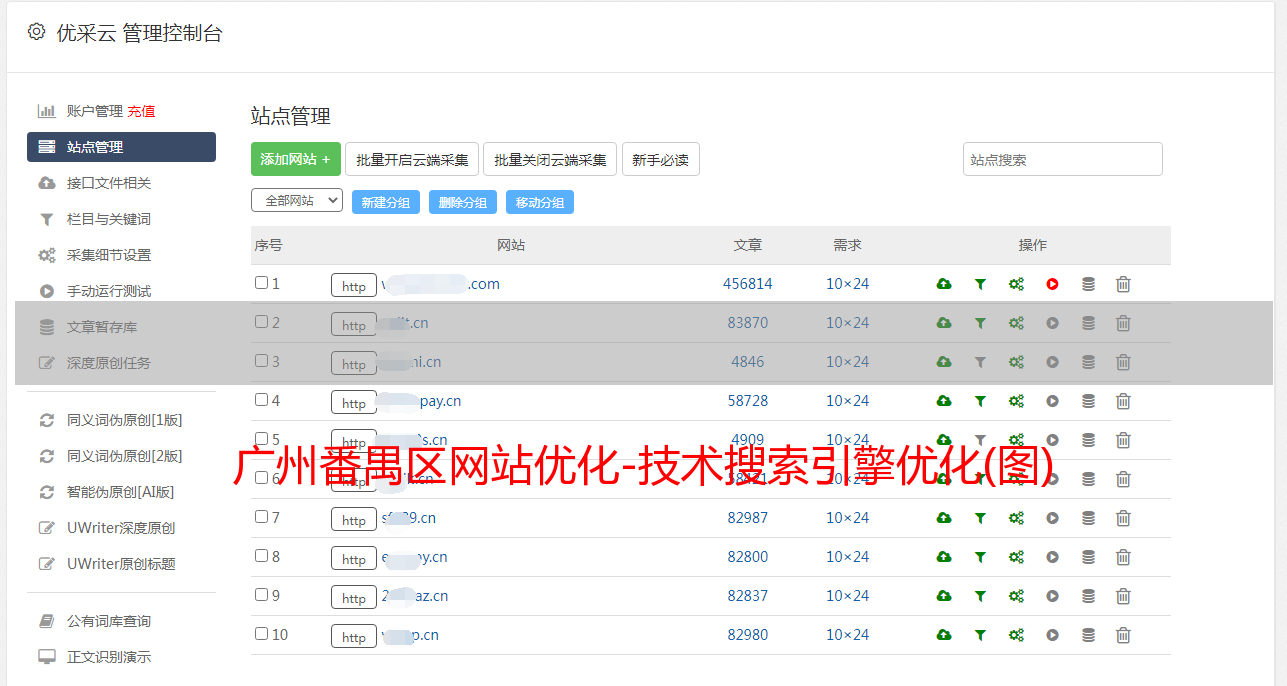The height and width of the screenshot is (686, 1287).
Task: Open the 全部网站 group dropdown
Action: click(x=297, y=201)
